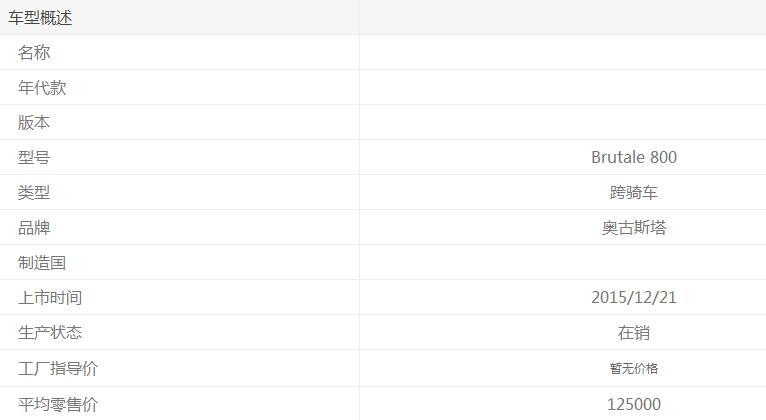766x420 pixels.
Task: Click the 生产状态 row label
Action: pos(50,333)
